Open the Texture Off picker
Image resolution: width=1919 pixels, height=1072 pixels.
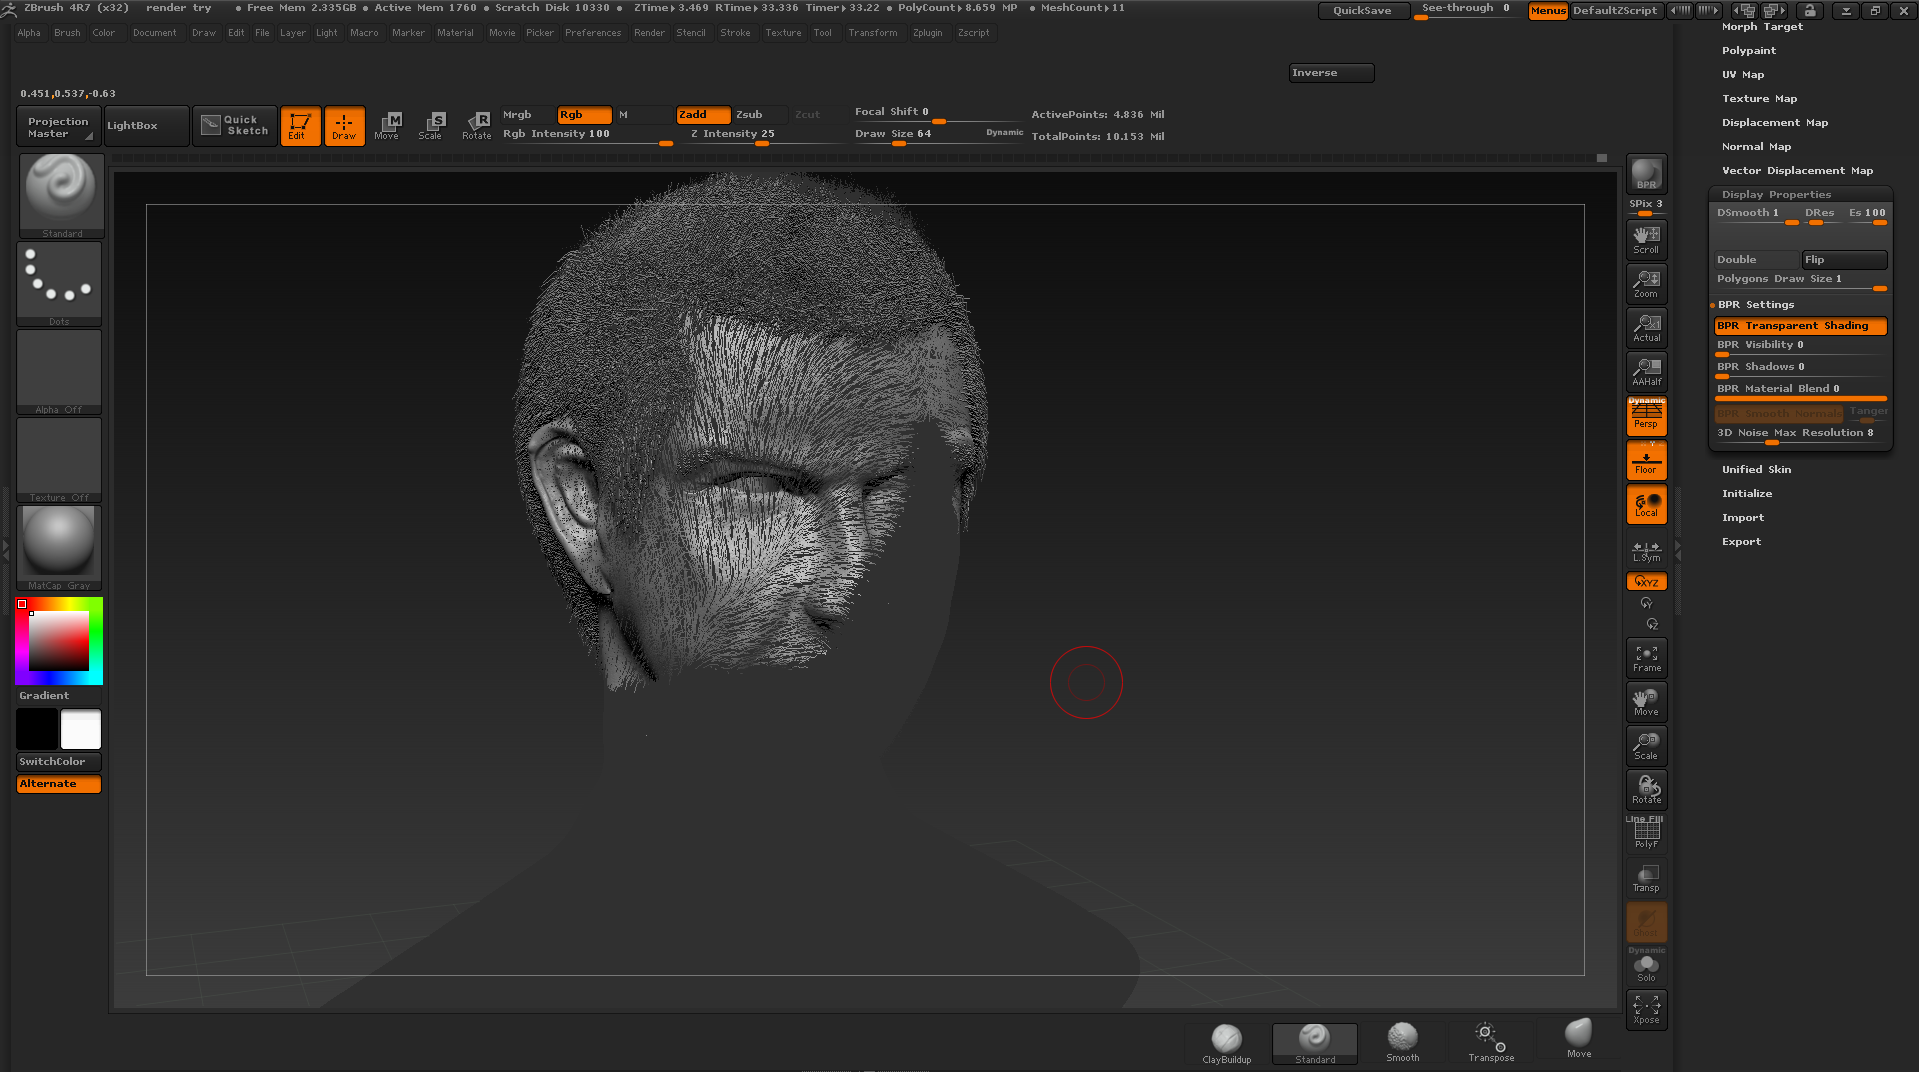tap(59, 460)
